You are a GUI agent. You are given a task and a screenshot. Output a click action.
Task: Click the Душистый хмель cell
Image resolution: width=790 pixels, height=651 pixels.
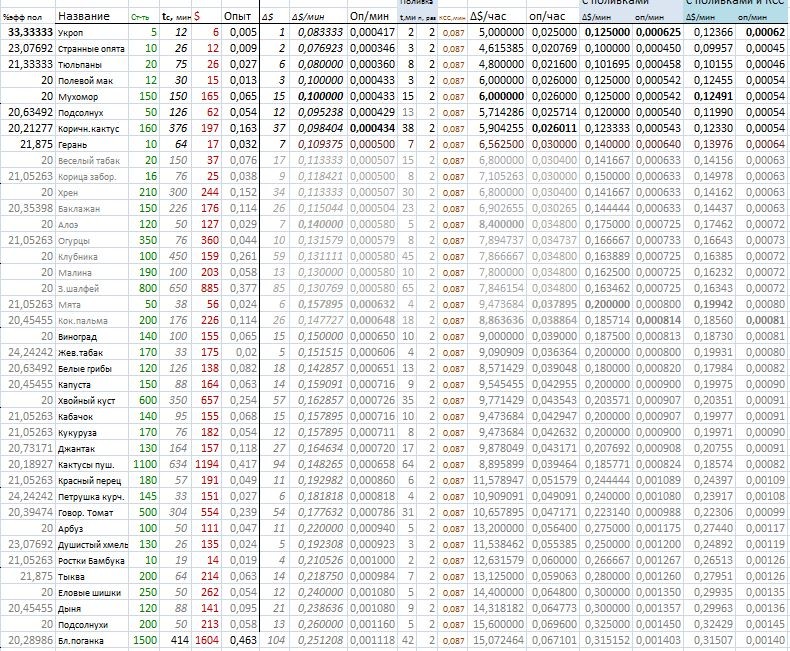tap(93, 545)
